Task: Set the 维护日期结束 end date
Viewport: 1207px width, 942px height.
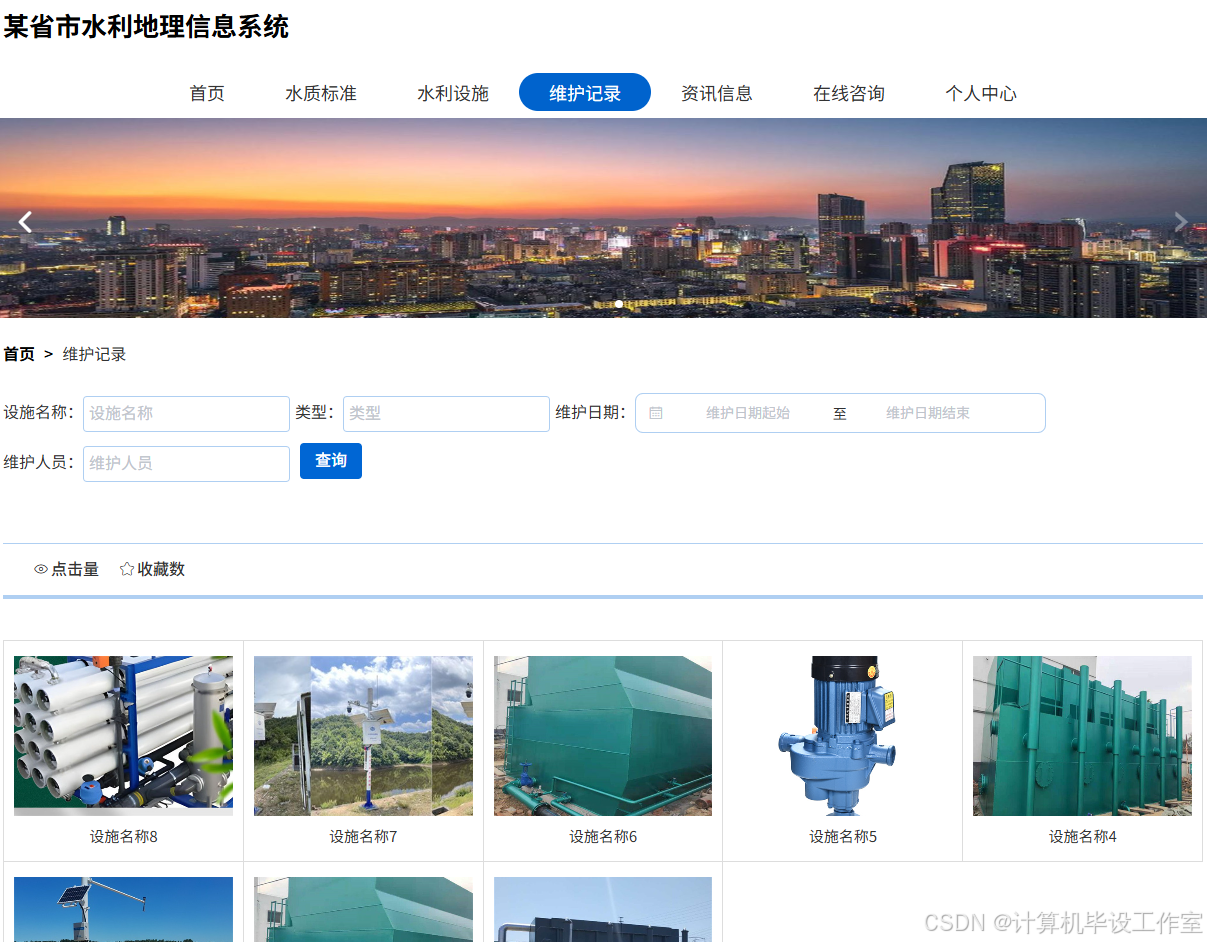Action: click(x=928, y=413)
